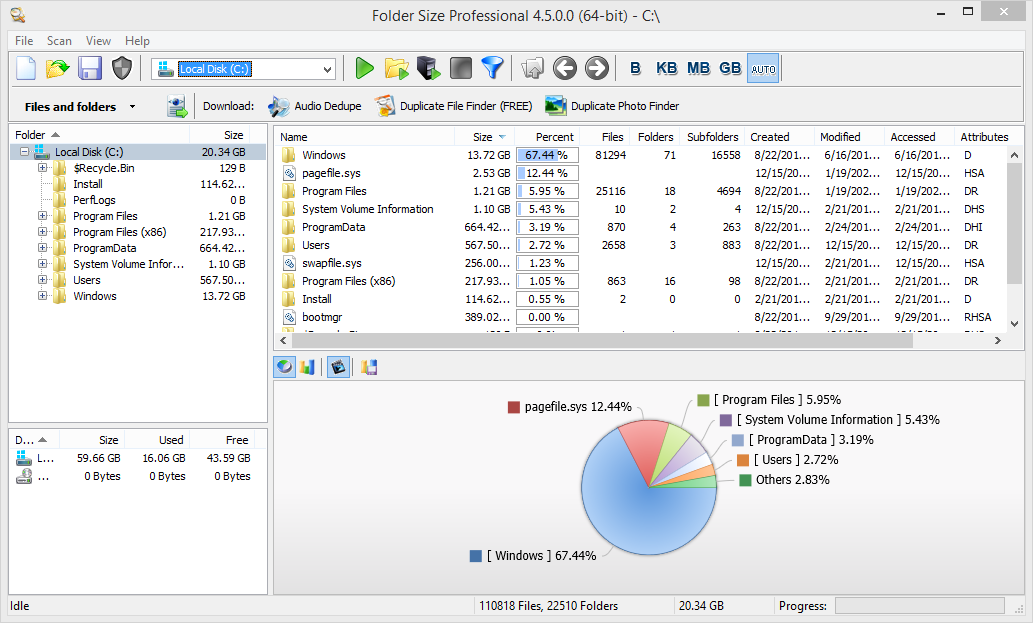Start a new scan with the green scan icon
Screen dimensions: 1033x623
point(363,68)
